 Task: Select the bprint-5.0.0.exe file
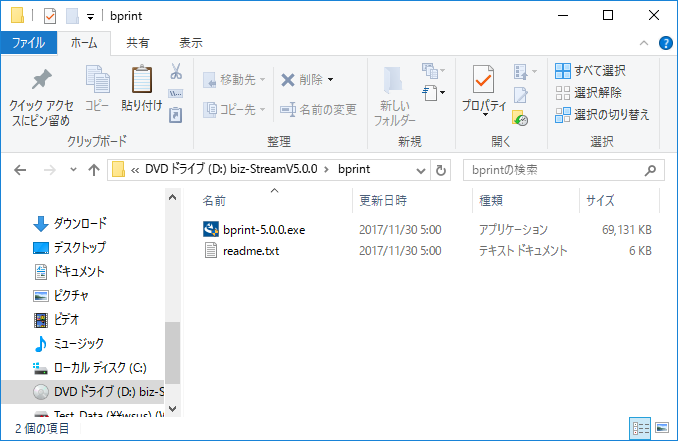pyautogui.click(x=264, y=229)
